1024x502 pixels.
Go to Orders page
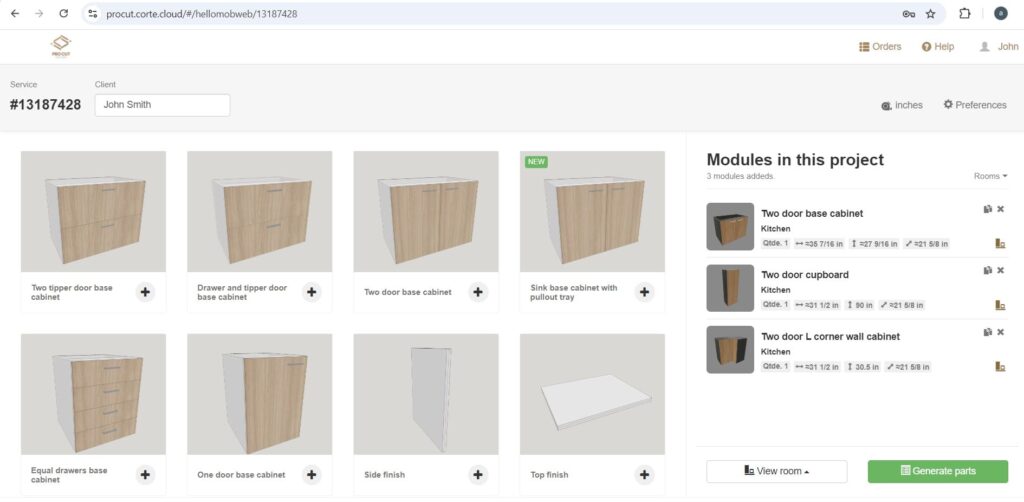[880, 47]
